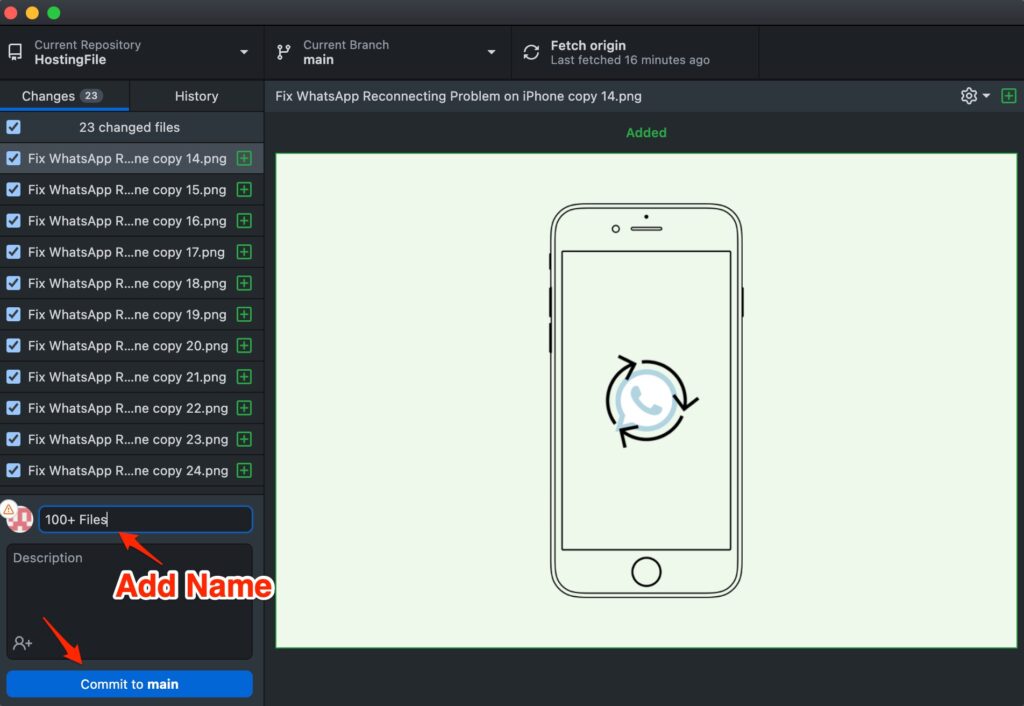Click the green added-file icon in diff header
This screenshot has width=1024, height=706.
point(1008,96)
